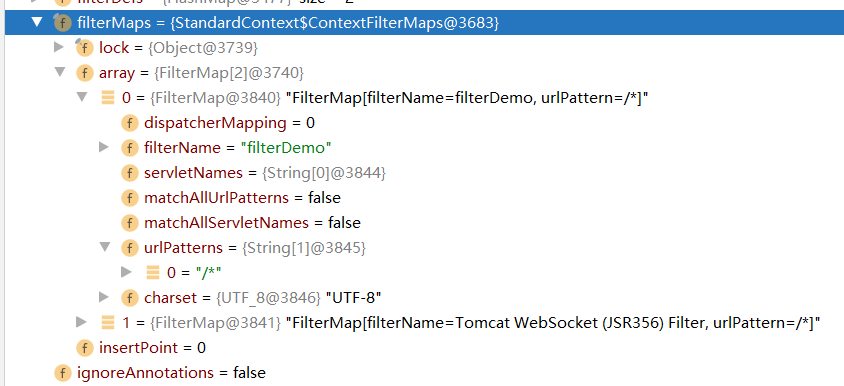Screen dimensions: 844x386
Task: Collapse the array FilterMap[2] node
Action: (x=60, y=72)
